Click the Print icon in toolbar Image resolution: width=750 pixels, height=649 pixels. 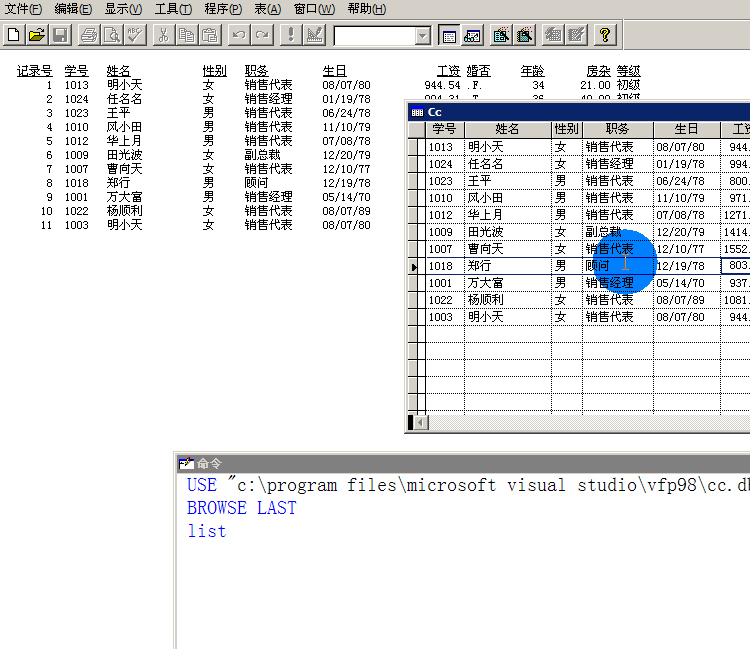click(89, 35)
